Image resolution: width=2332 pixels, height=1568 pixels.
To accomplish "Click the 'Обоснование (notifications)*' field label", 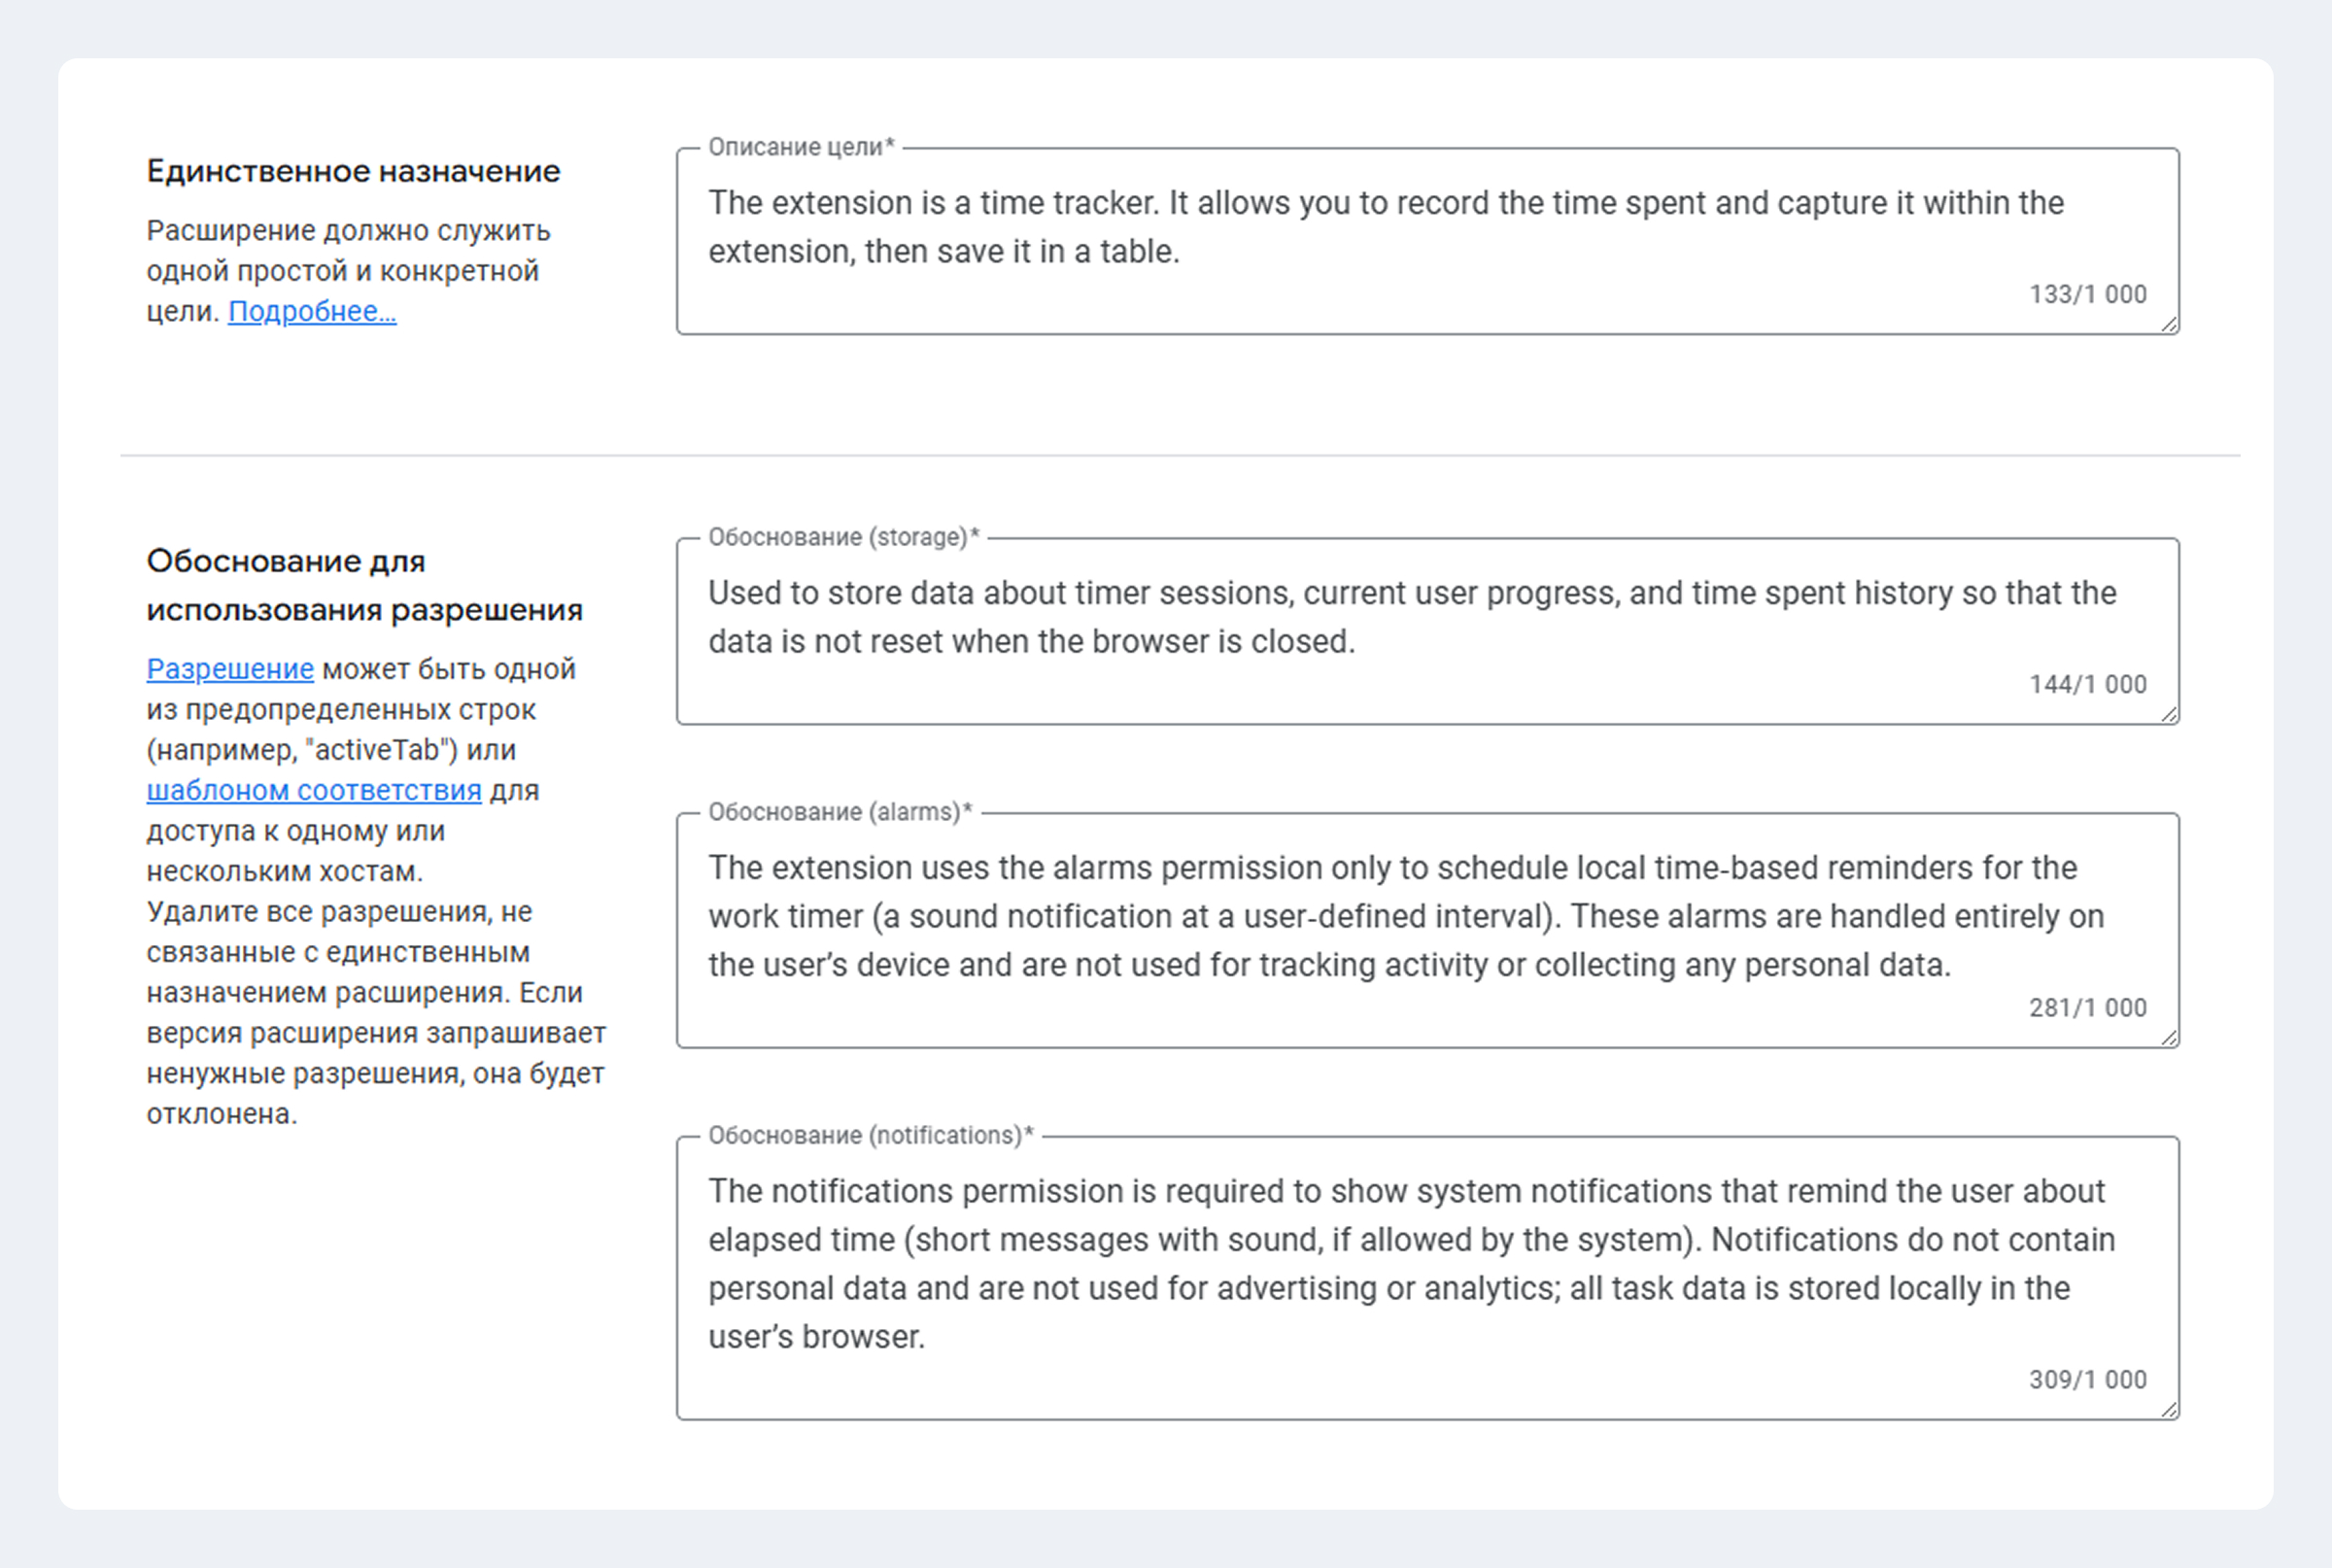I will coord(870,1136).
